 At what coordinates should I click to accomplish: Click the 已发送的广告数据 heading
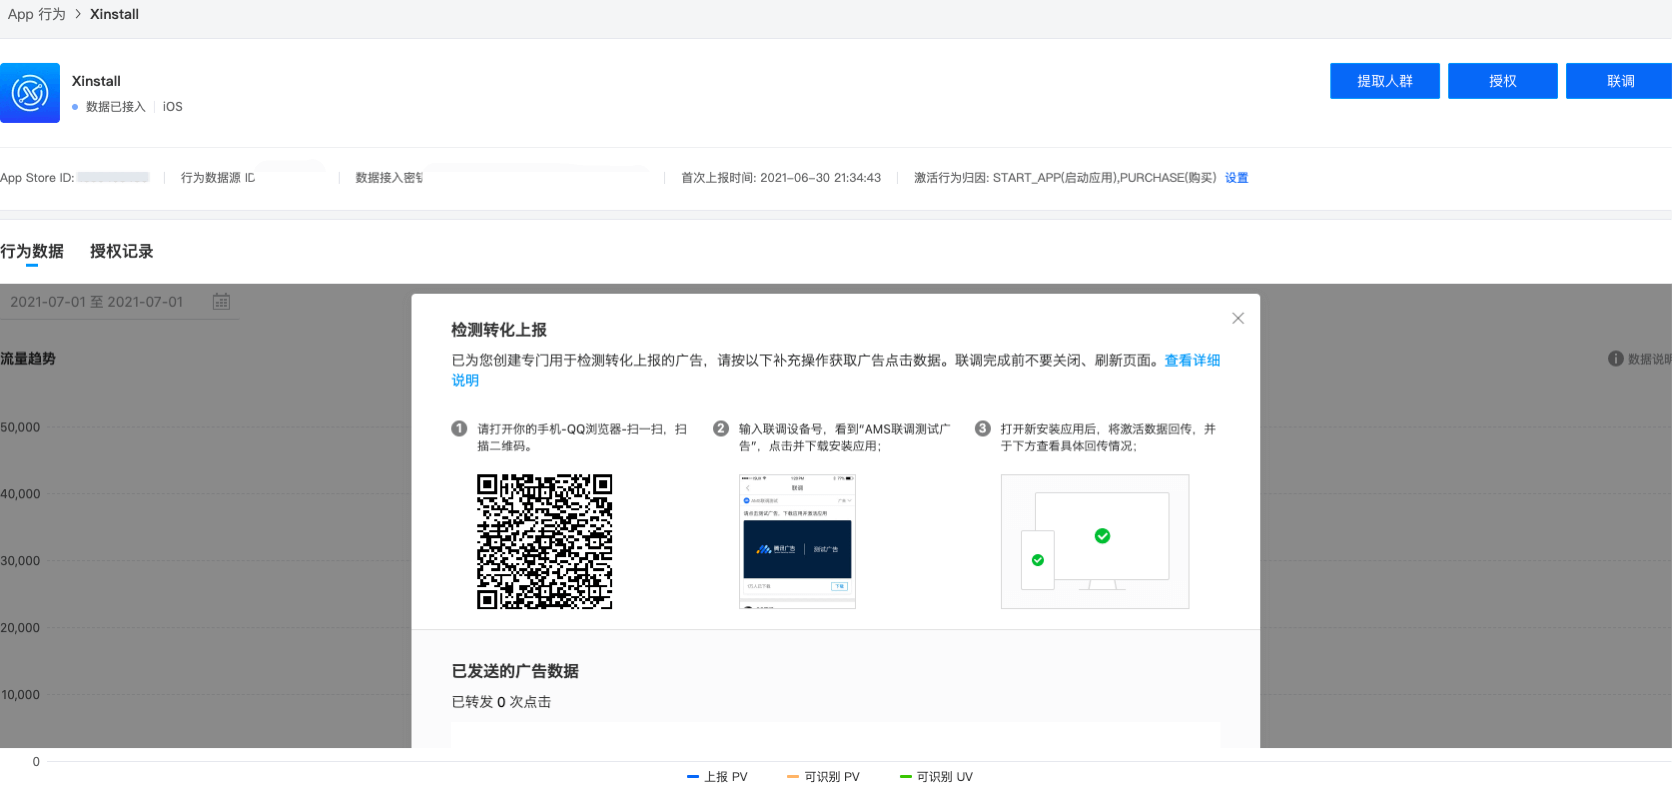[x=515, y=671]
